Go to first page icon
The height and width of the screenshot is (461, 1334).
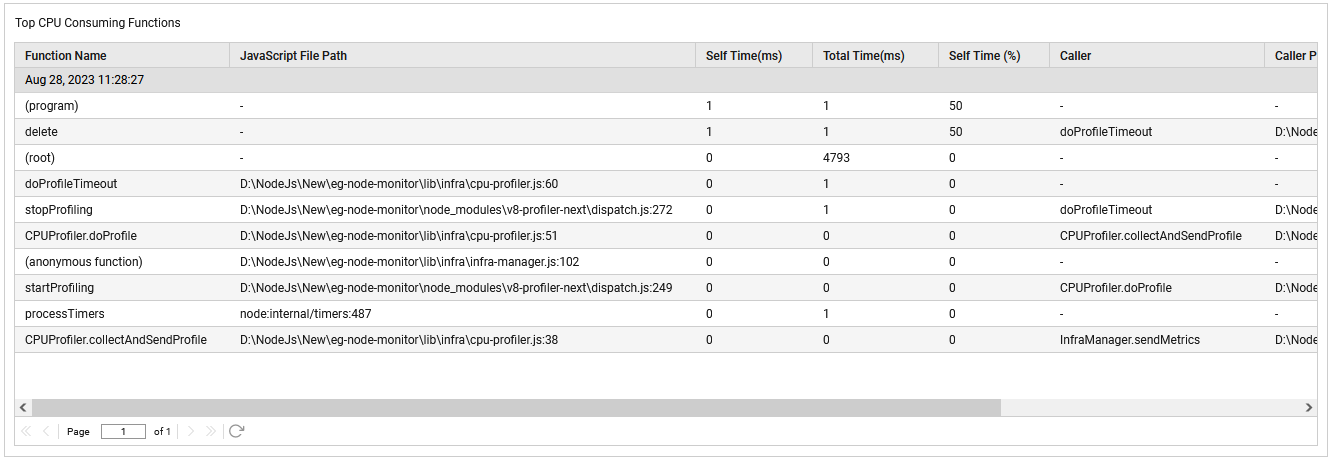(x=26, y=431)
